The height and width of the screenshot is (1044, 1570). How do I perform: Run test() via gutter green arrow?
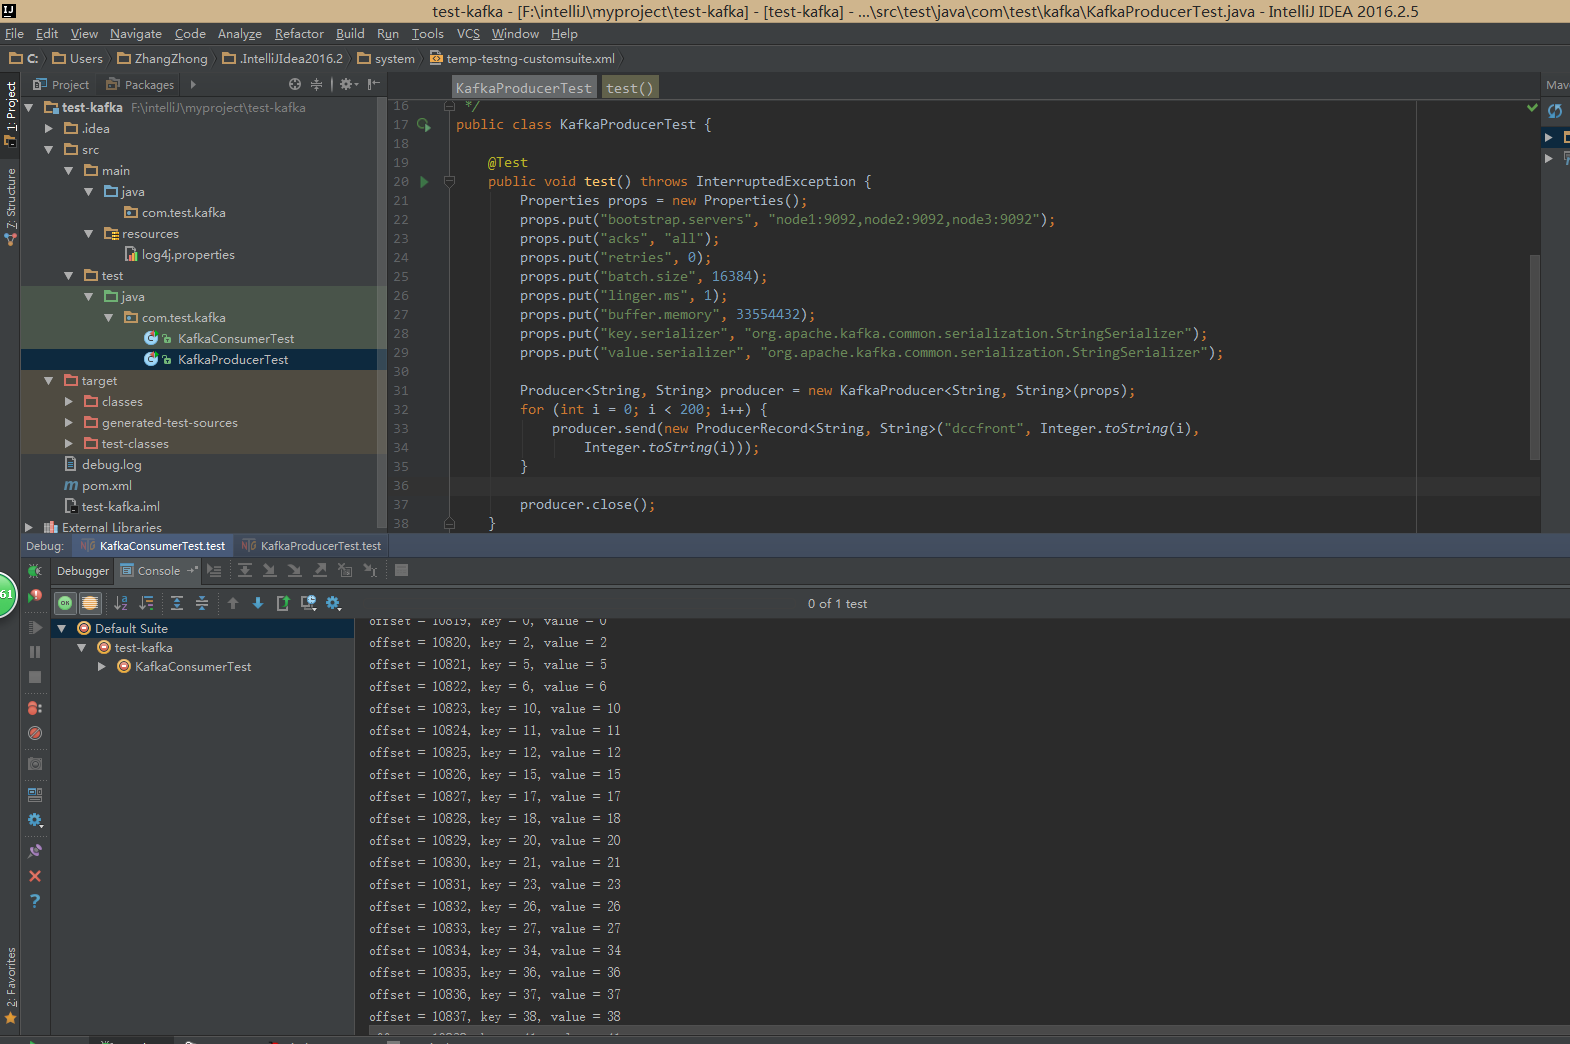(424, 182)
